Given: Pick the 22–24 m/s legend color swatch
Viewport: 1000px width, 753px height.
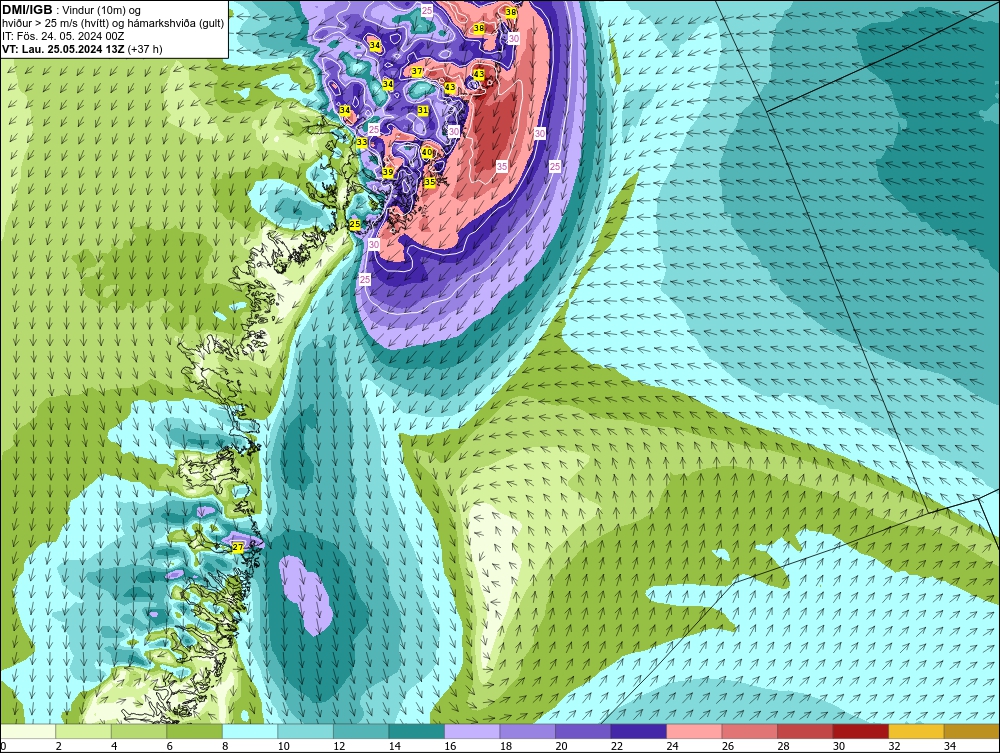Looking at the screenshot, I should click(638, 731).
